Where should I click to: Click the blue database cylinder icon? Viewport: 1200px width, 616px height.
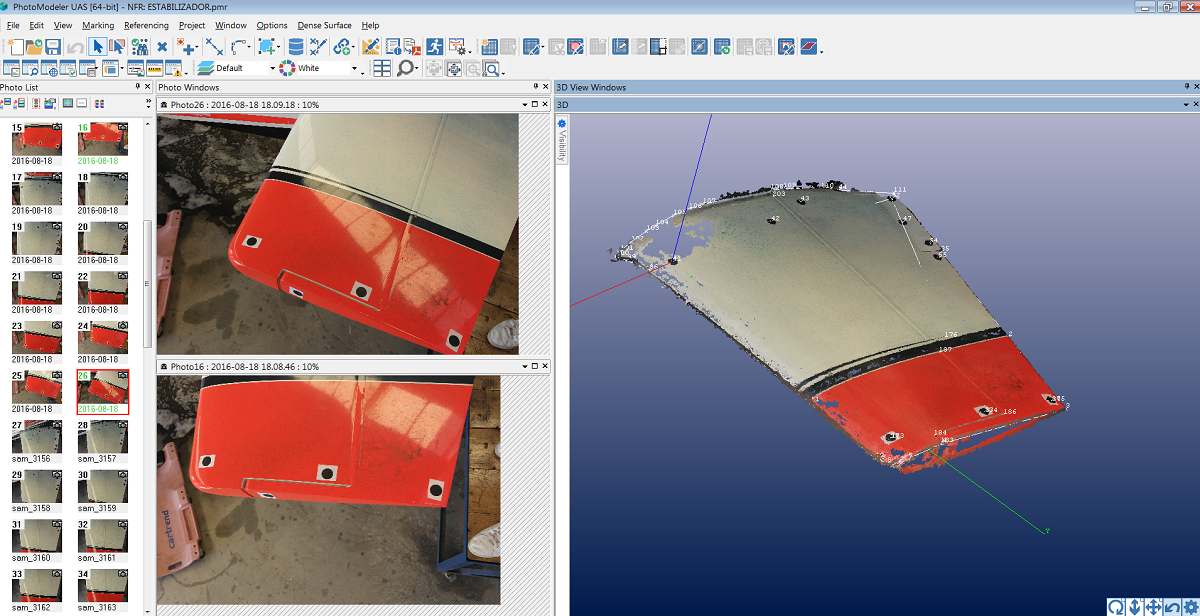click(295, 47)
